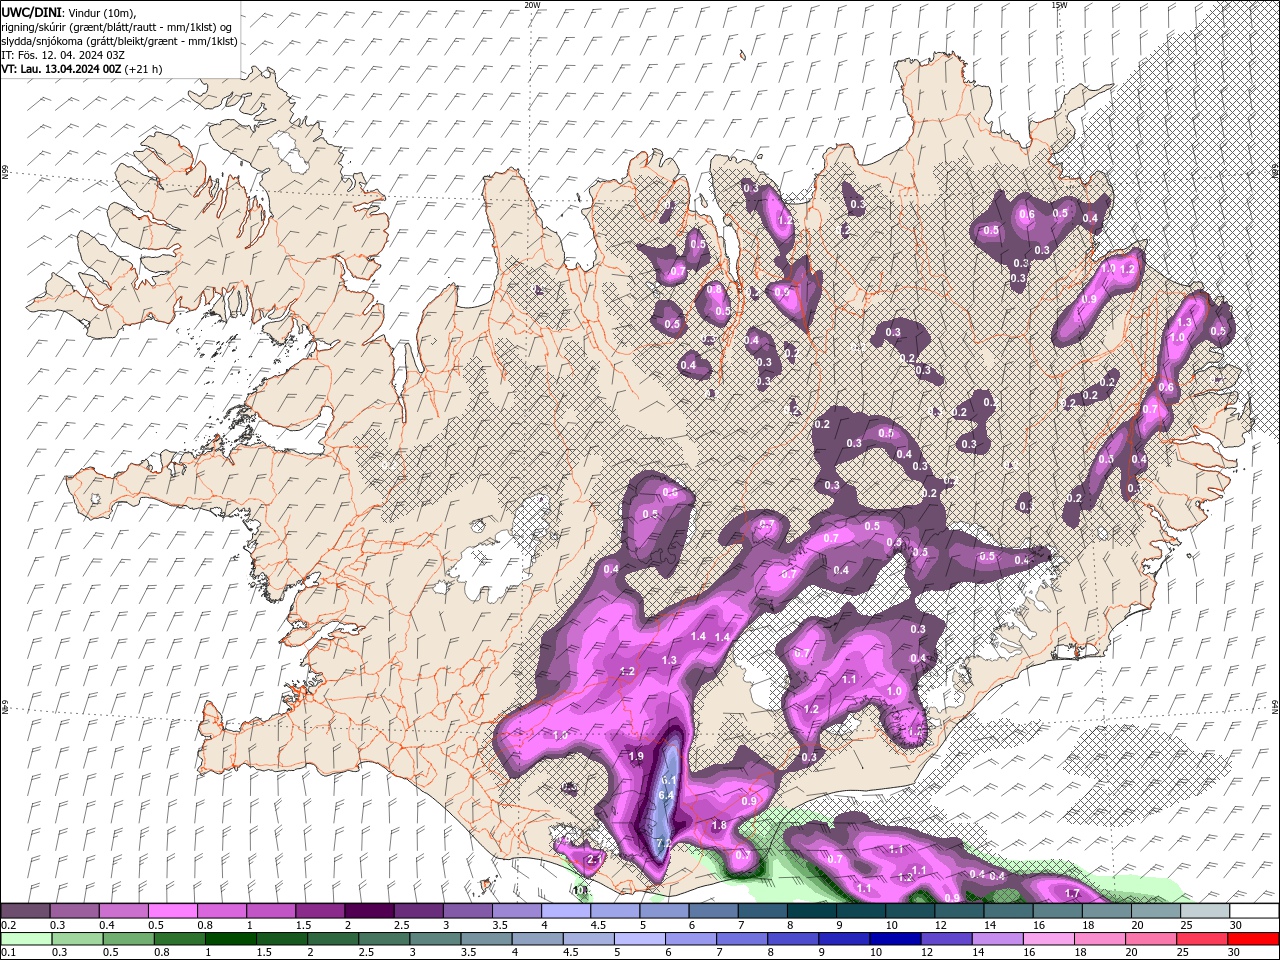Click the "0.2" label in the snow legend
Viewport: 1280px width, 960px height.
[8, 925]
